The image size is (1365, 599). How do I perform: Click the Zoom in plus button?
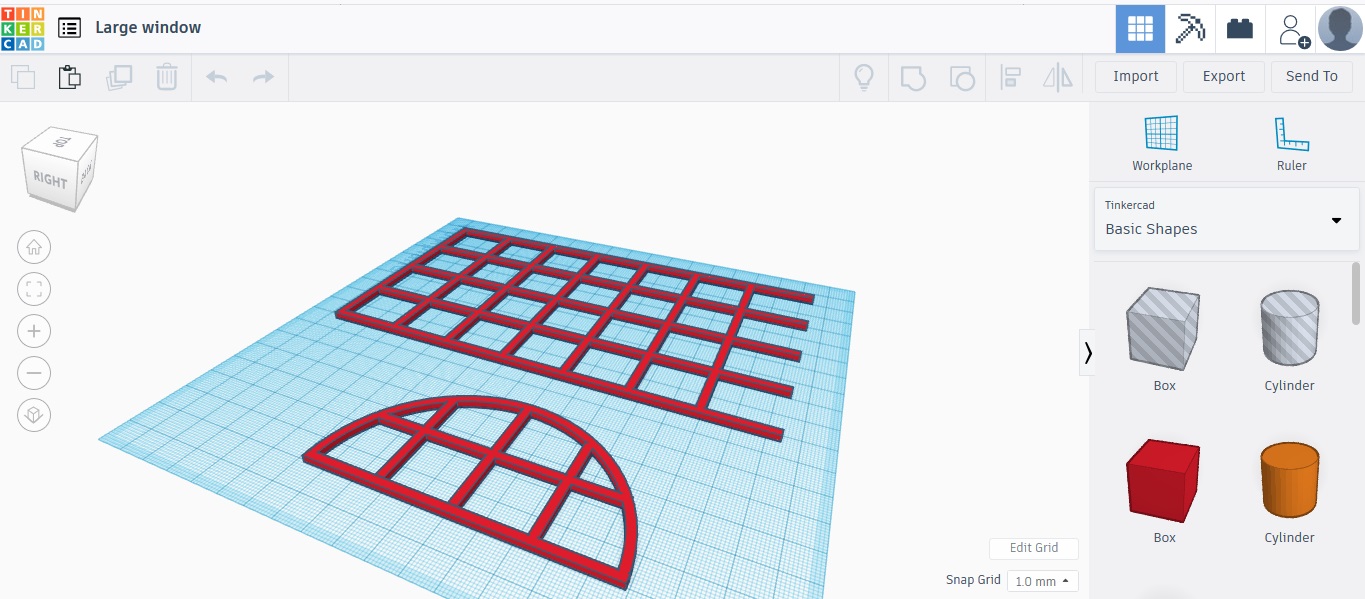(34, 331)
